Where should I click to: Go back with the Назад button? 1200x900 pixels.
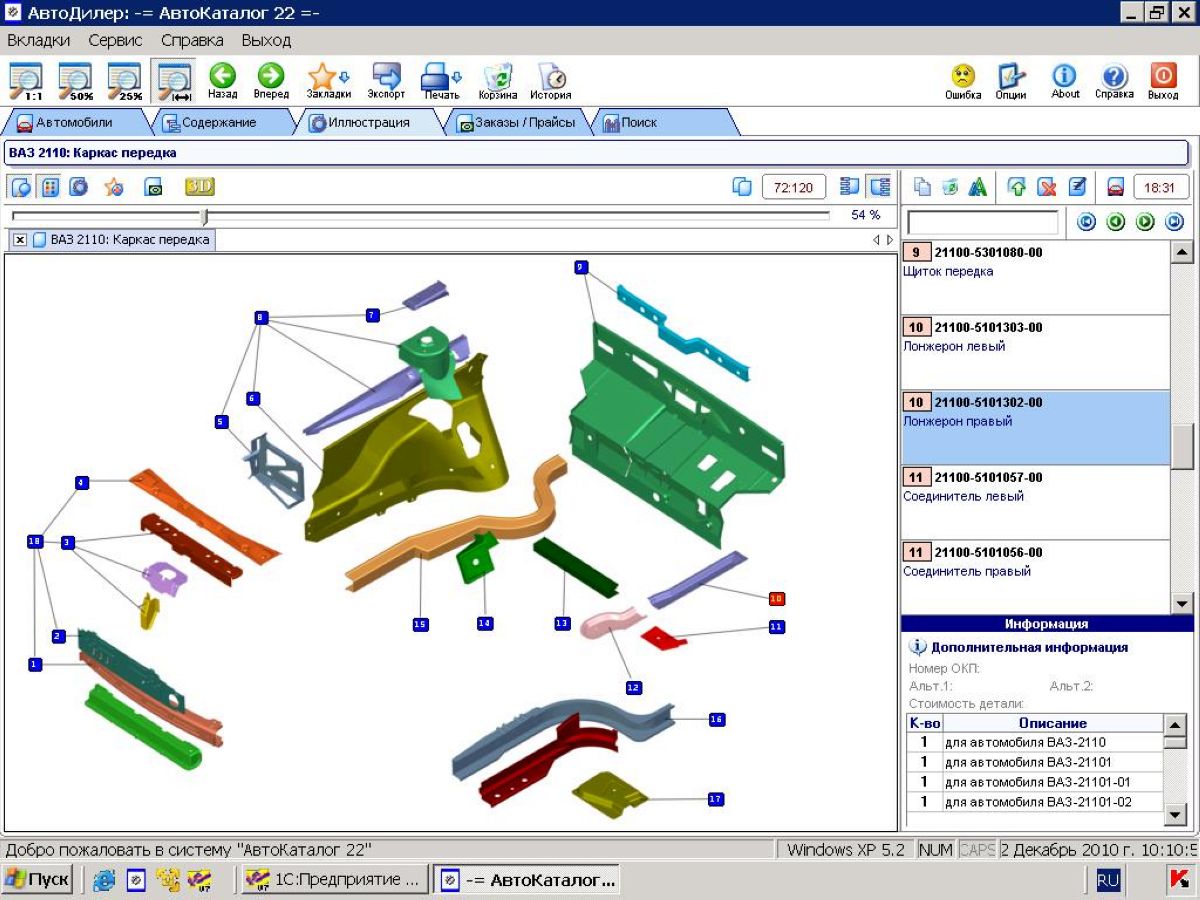222,81
